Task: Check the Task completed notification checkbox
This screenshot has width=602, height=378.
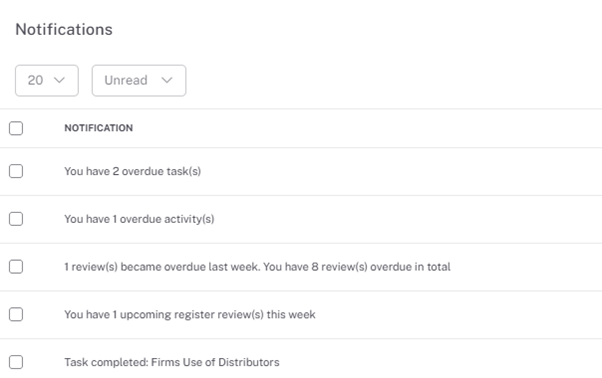Action: 16,362
